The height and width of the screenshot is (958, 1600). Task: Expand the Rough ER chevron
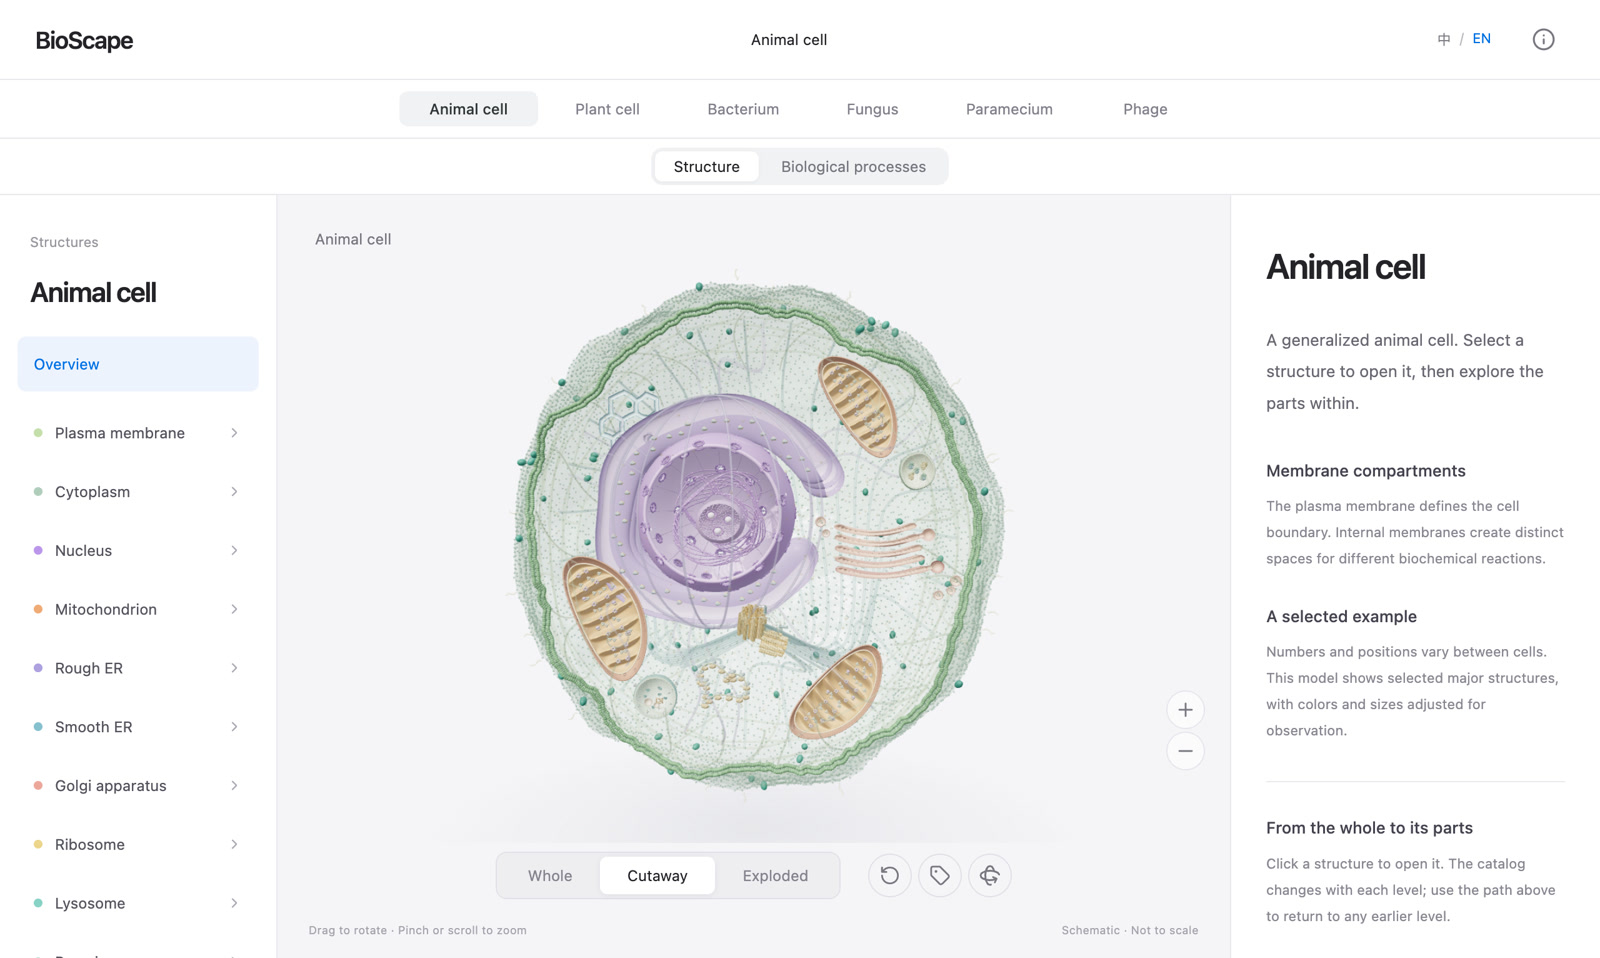pos(234,668)
